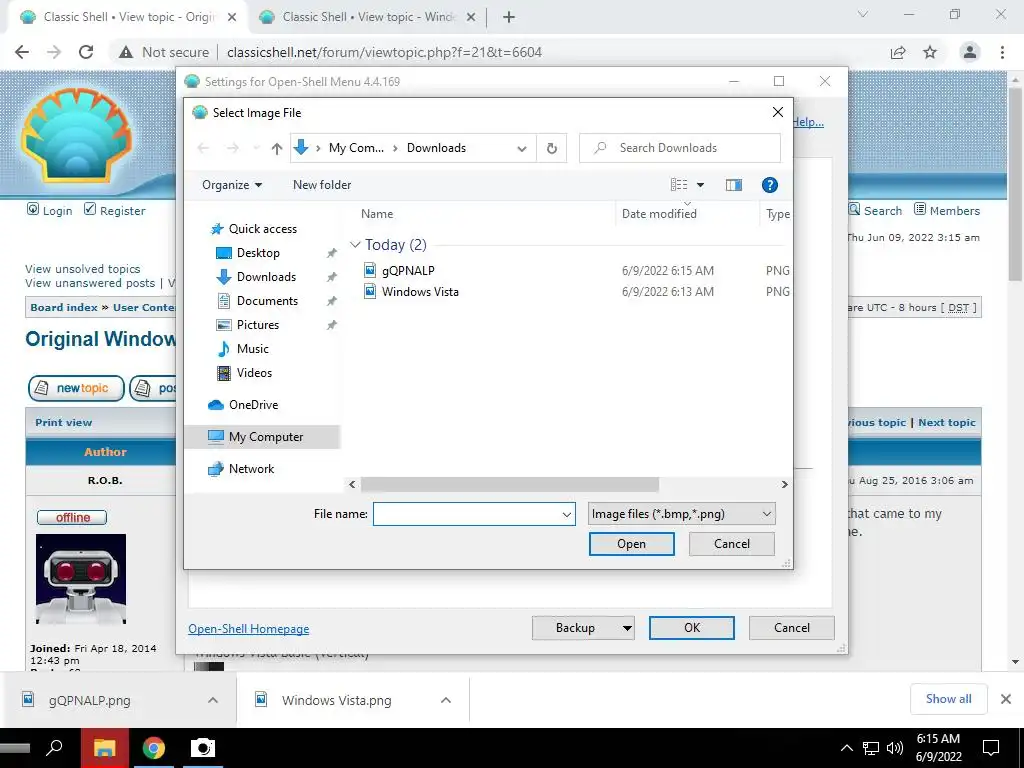Share this page icon in Chrome

point(898,52)
